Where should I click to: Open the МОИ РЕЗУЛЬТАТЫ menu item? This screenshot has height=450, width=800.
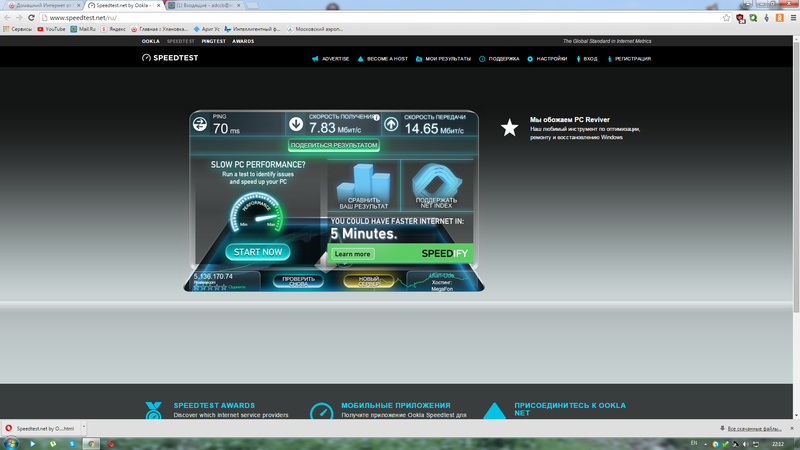tap(444, 59)
